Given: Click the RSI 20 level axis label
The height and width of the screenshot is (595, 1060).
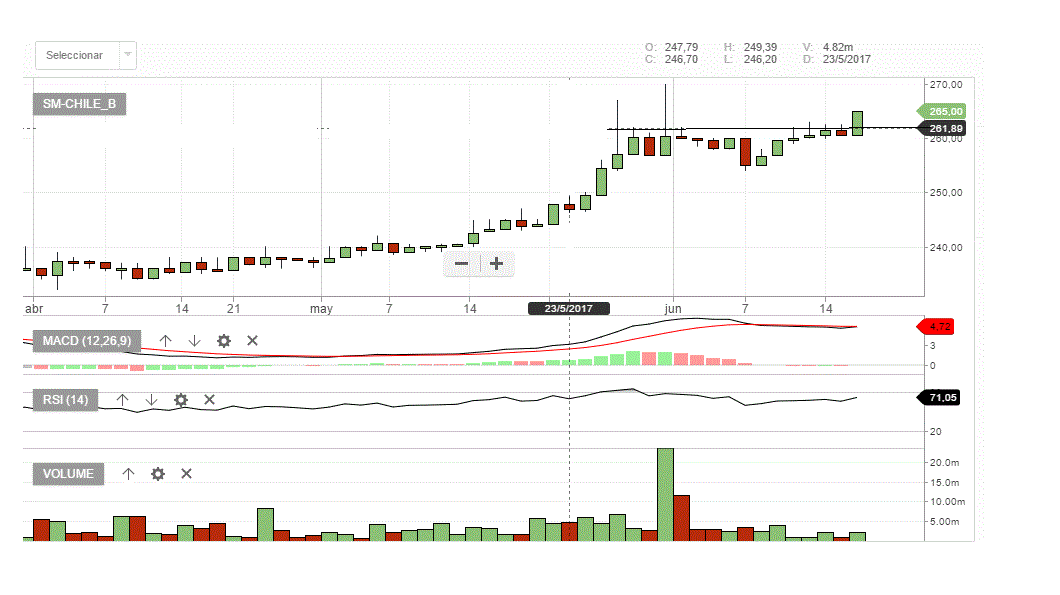Looking at the screenshot, I should tap(936, 431).
